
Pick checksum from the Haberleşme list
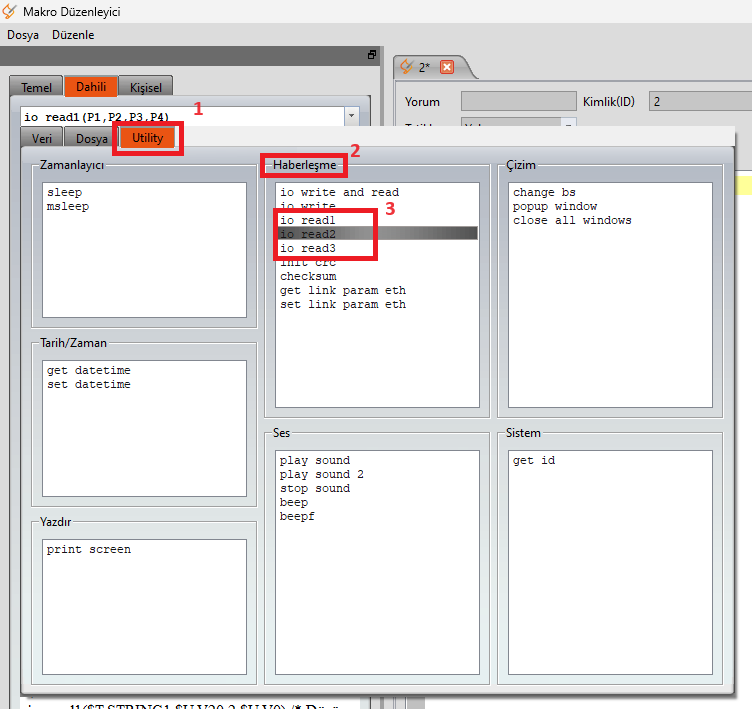tap(308, 276)
